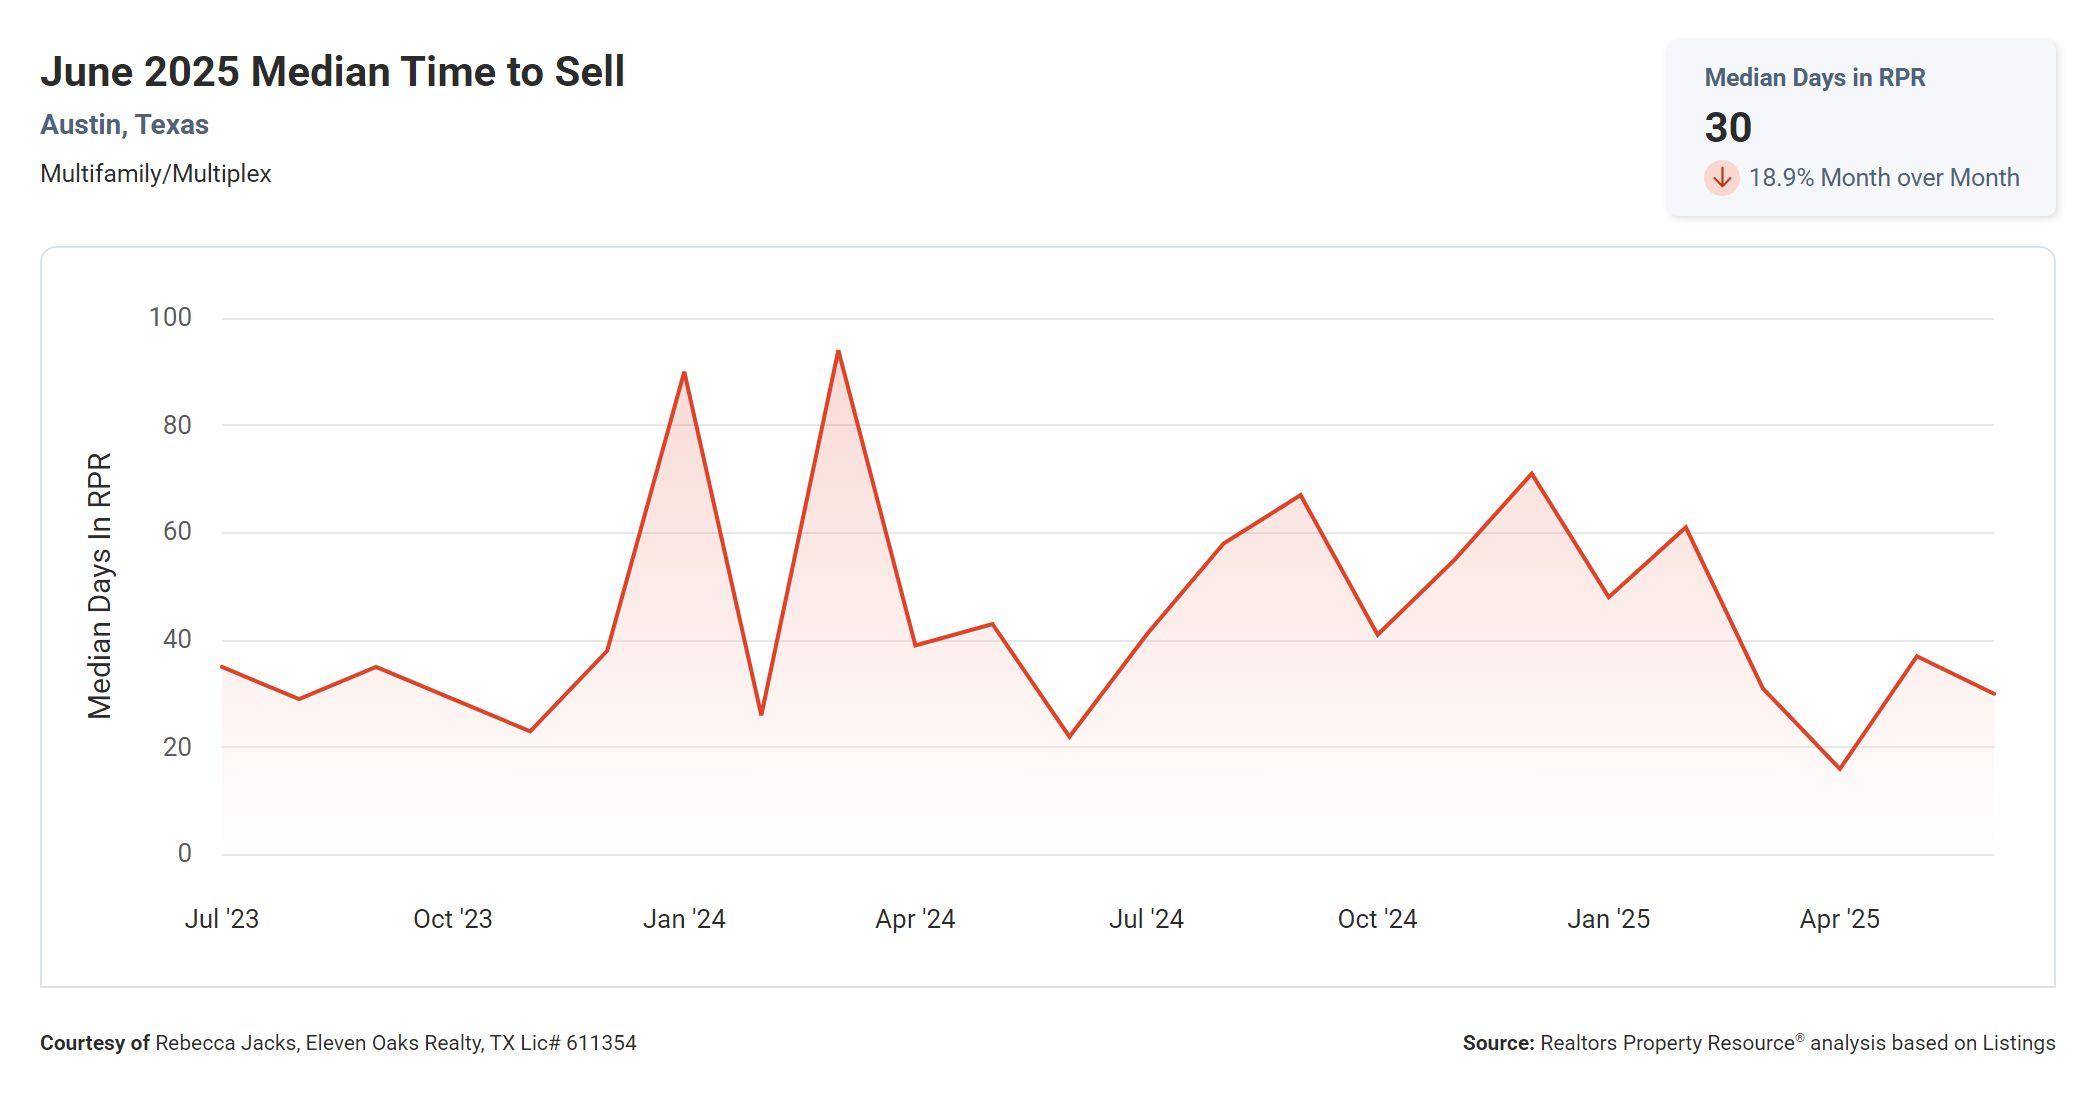Viewport: 2096px width, 1100px height.
Task: Click the "18.9% Month over Month" text
Action: click(x=1883, y=178)
